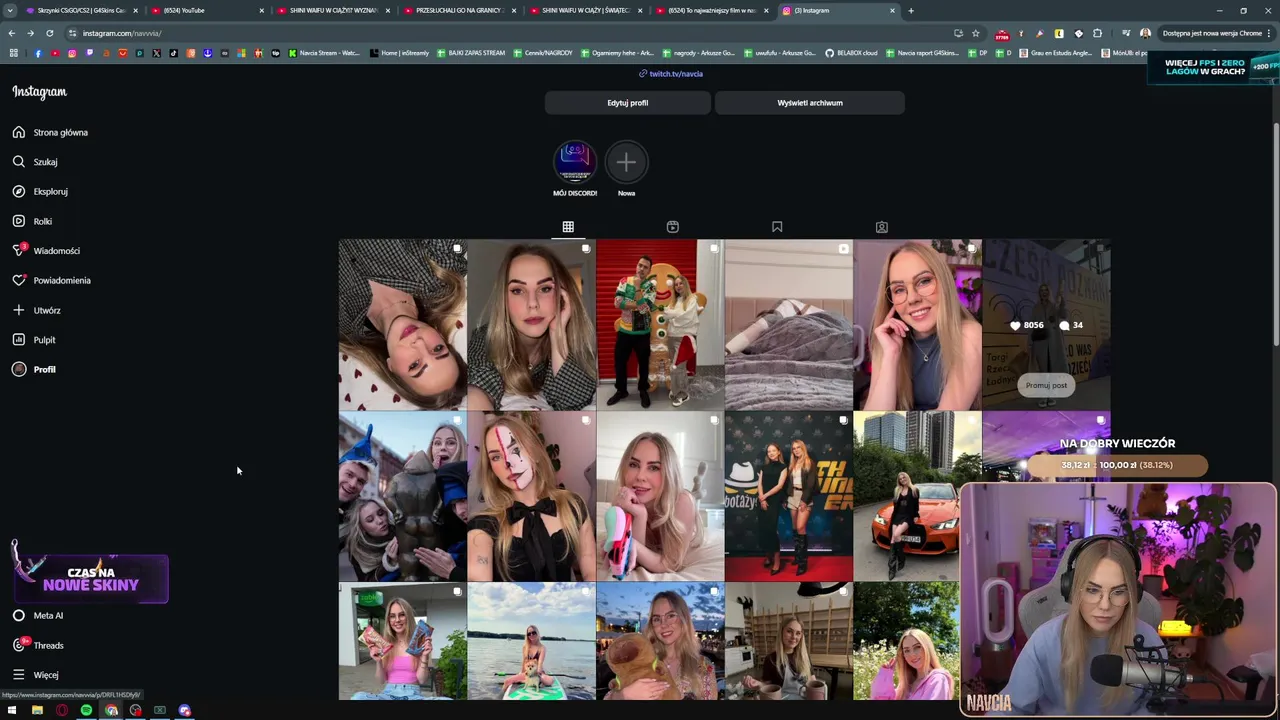Click the 8056 likes heart counter
Screen dimensions: 1280x720
(x=1027, y=325)
